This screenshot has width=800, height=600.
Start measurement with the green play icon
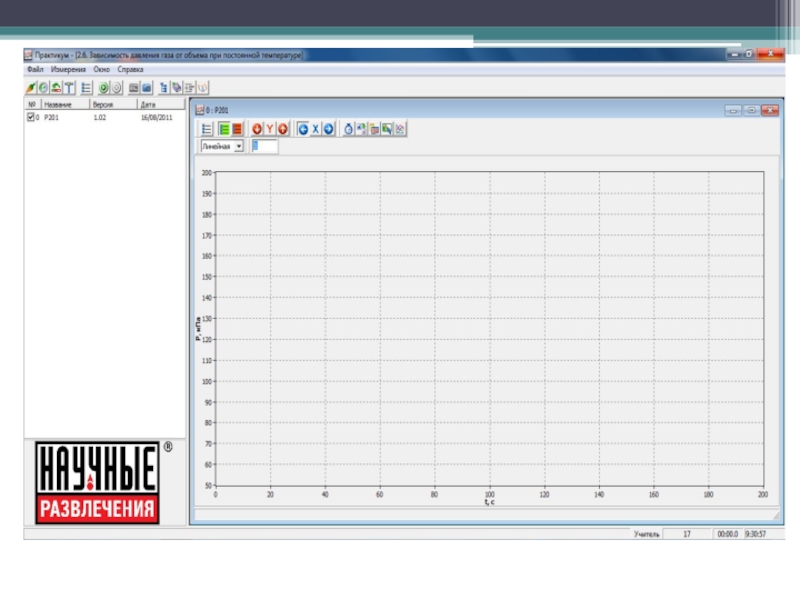pos(104,88)
